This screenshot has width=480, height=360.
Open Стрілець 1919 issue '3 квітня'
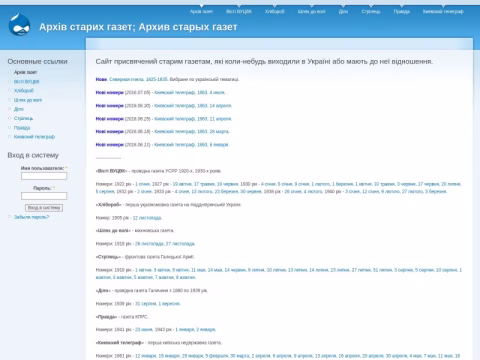point(162,270)
